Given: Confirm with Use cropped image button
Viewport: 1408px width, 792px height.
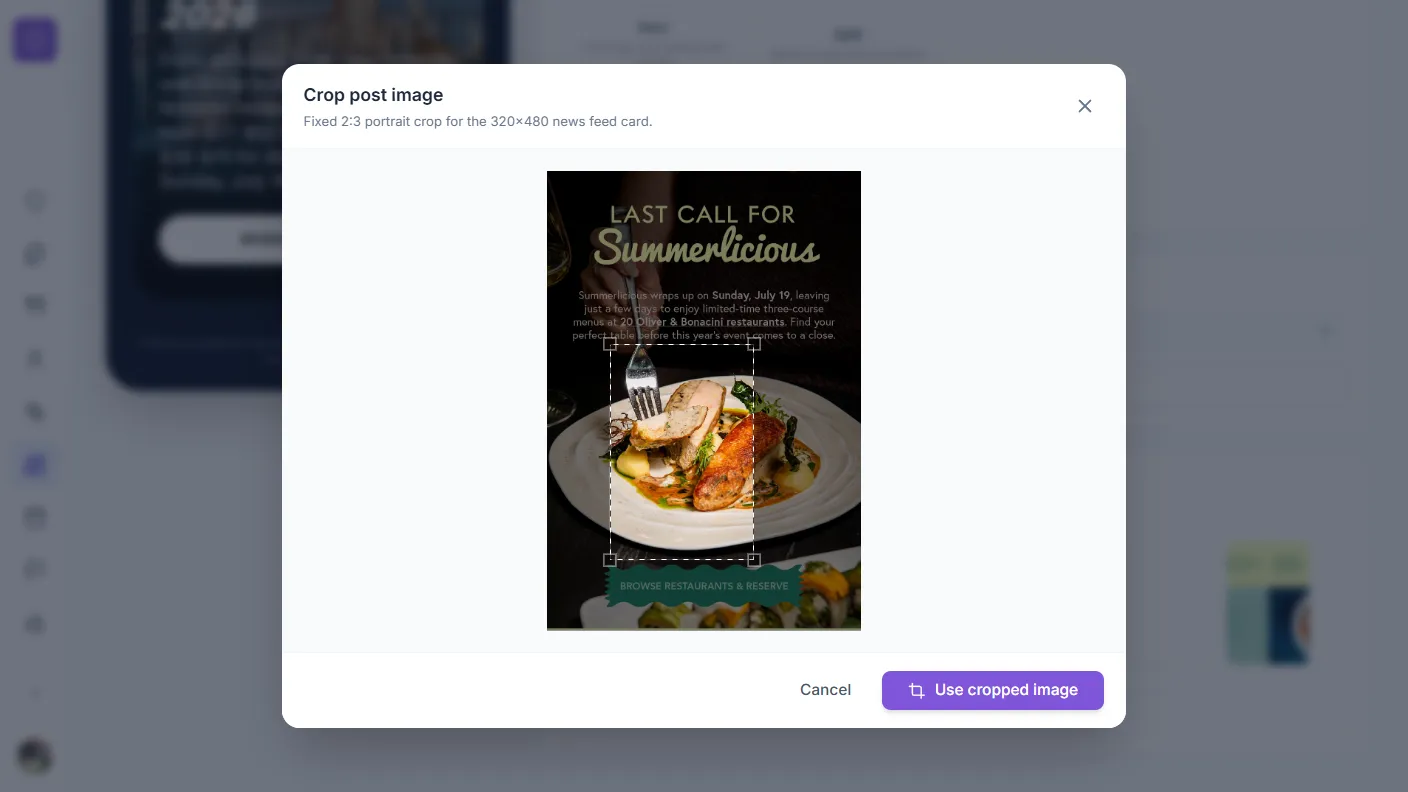Looking at the screenshot, I should coord(993,690).
